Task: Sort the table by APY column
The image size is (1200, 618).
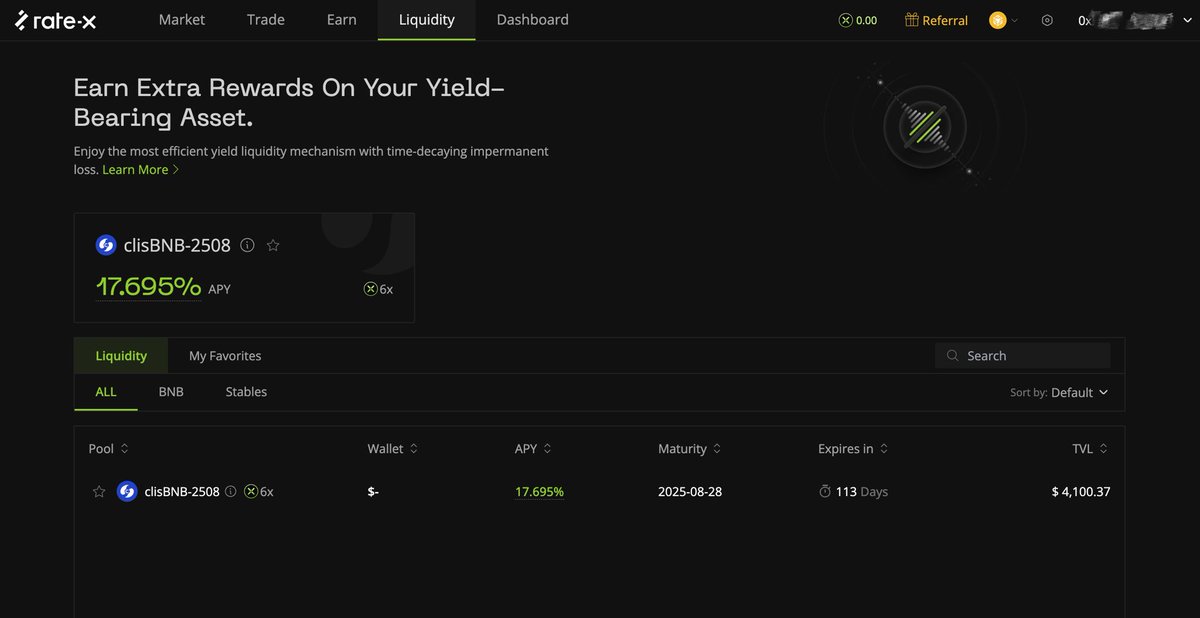Action: 533,449
